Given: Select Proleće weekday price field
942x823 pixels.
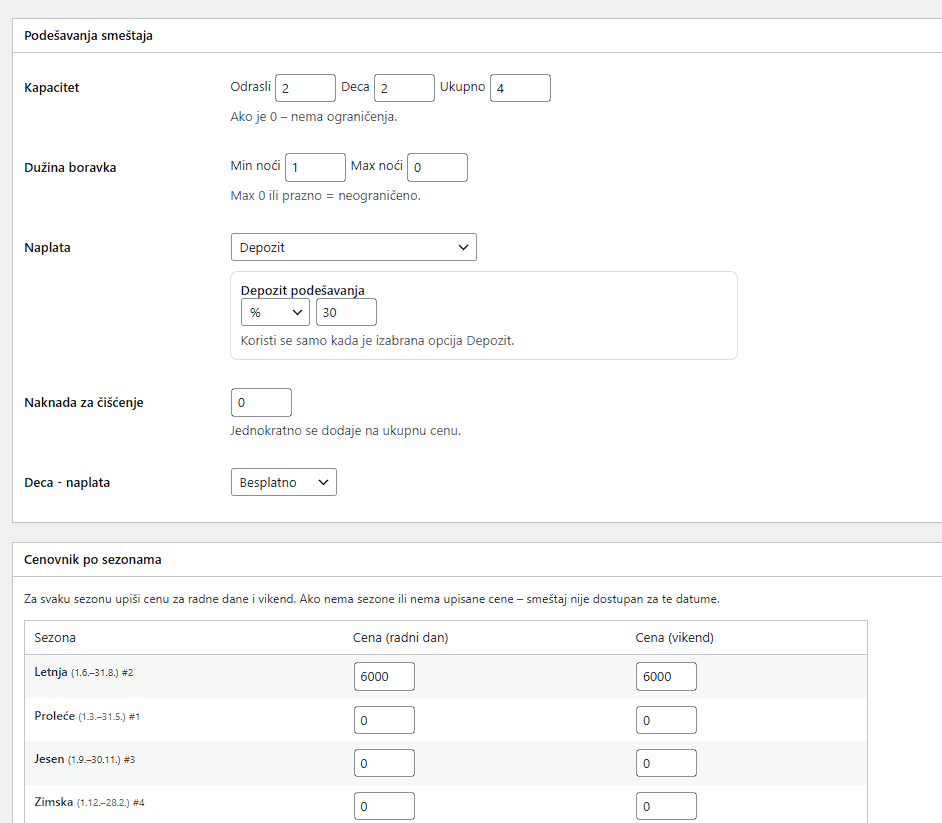Looking at the screenshot, I should 384,720.
